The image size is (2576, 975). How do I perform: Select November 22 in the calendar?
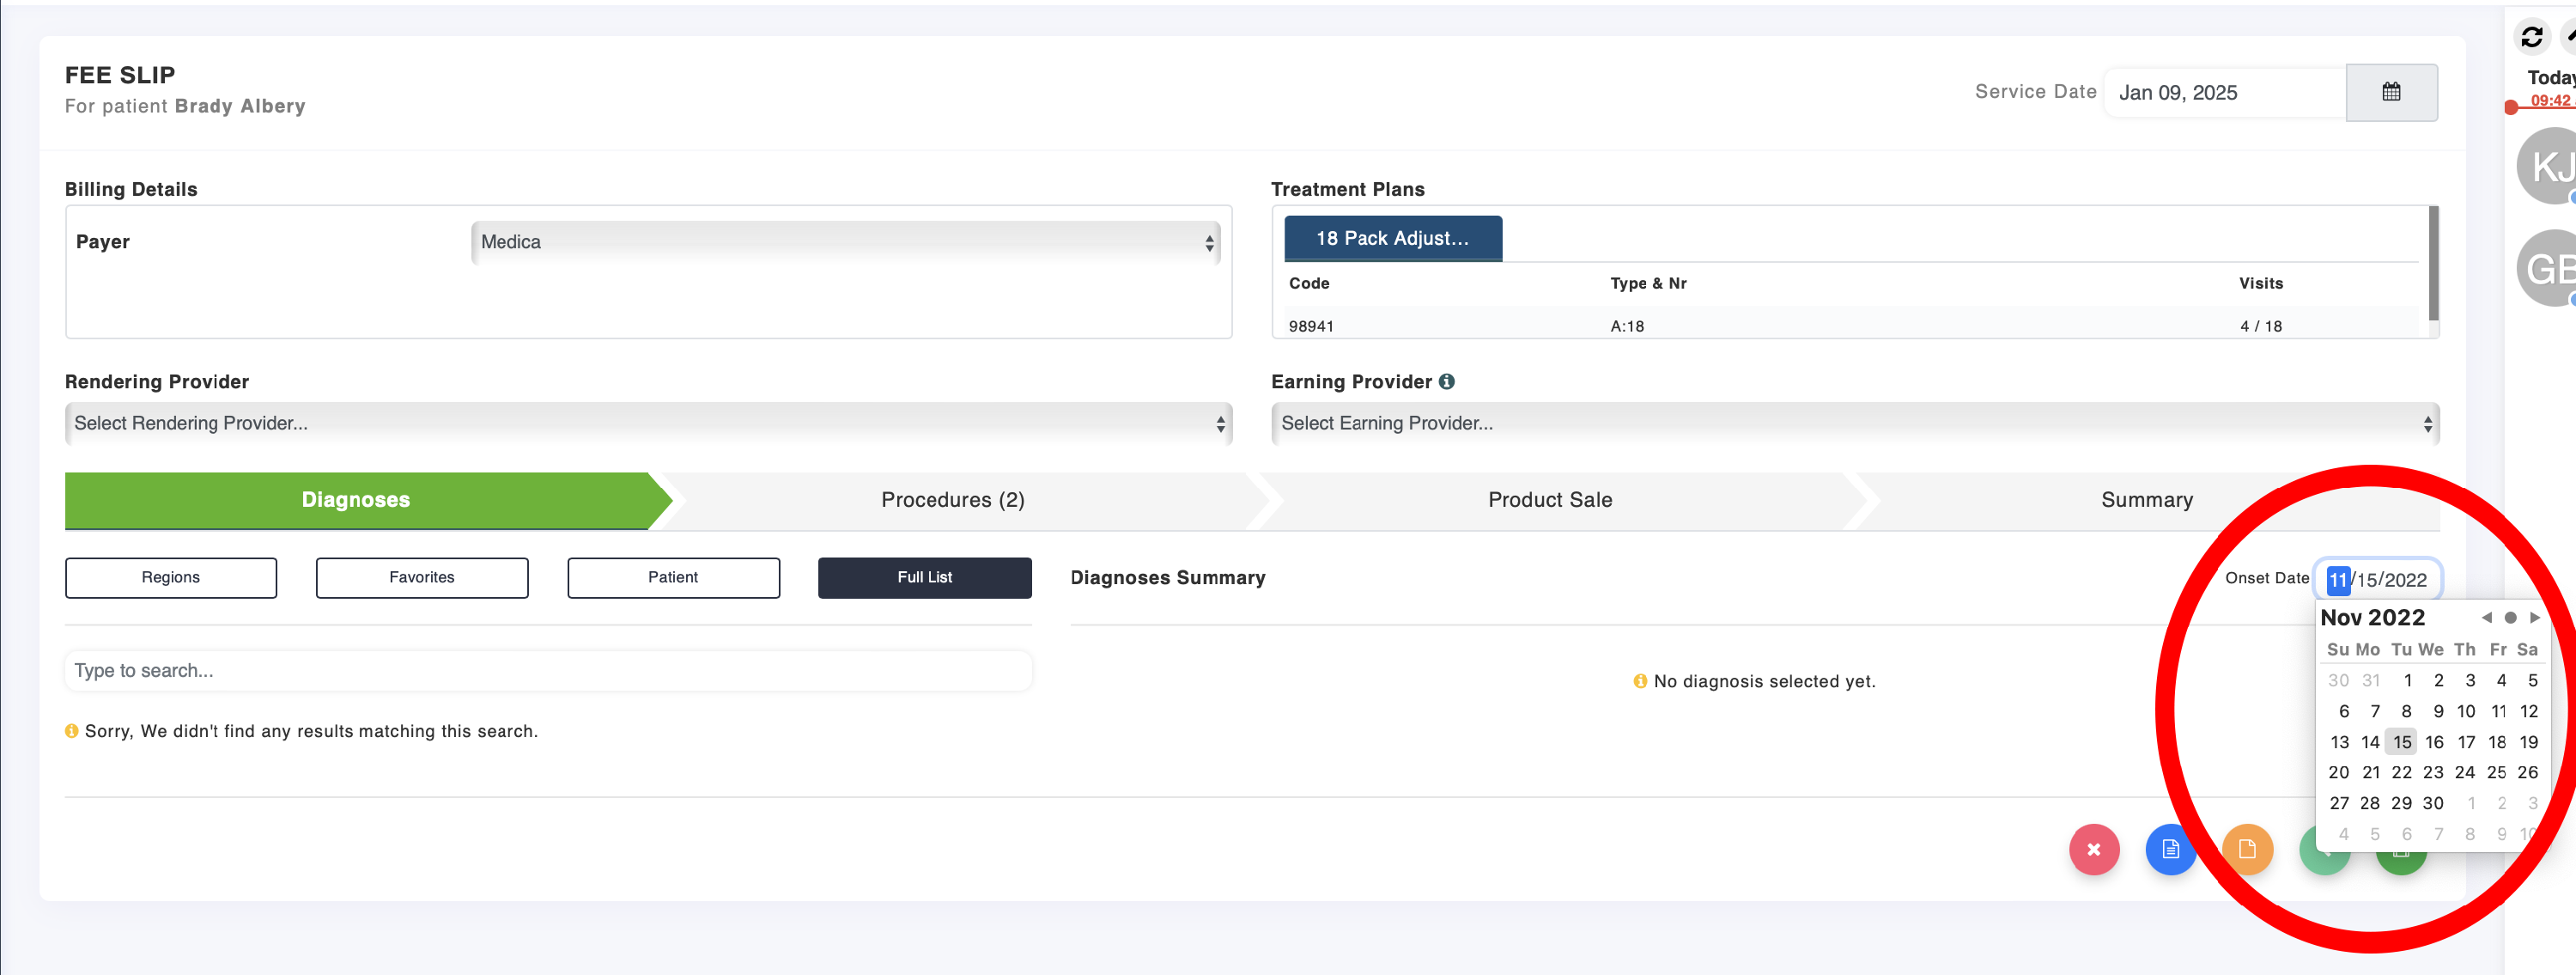tap(2401, 772)
